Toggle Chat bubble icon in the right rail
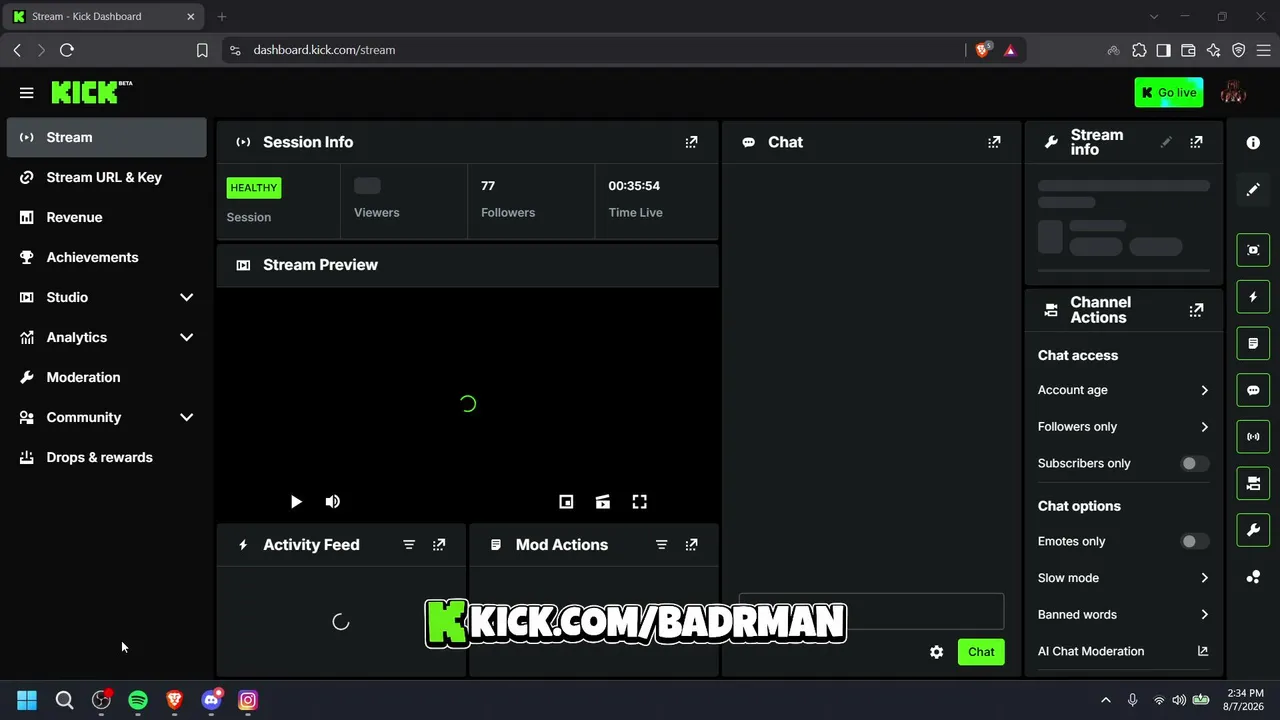The image size is (1280, 720). point(1253,390)
